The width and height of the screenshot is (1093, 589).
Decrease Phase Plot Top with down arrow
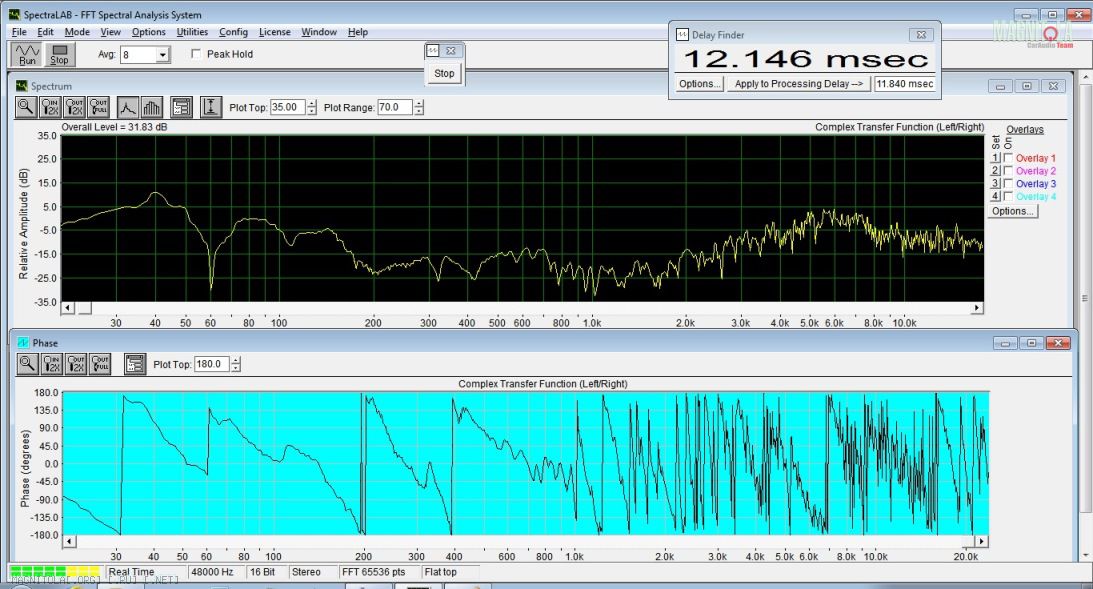click(x=236, y=367)
